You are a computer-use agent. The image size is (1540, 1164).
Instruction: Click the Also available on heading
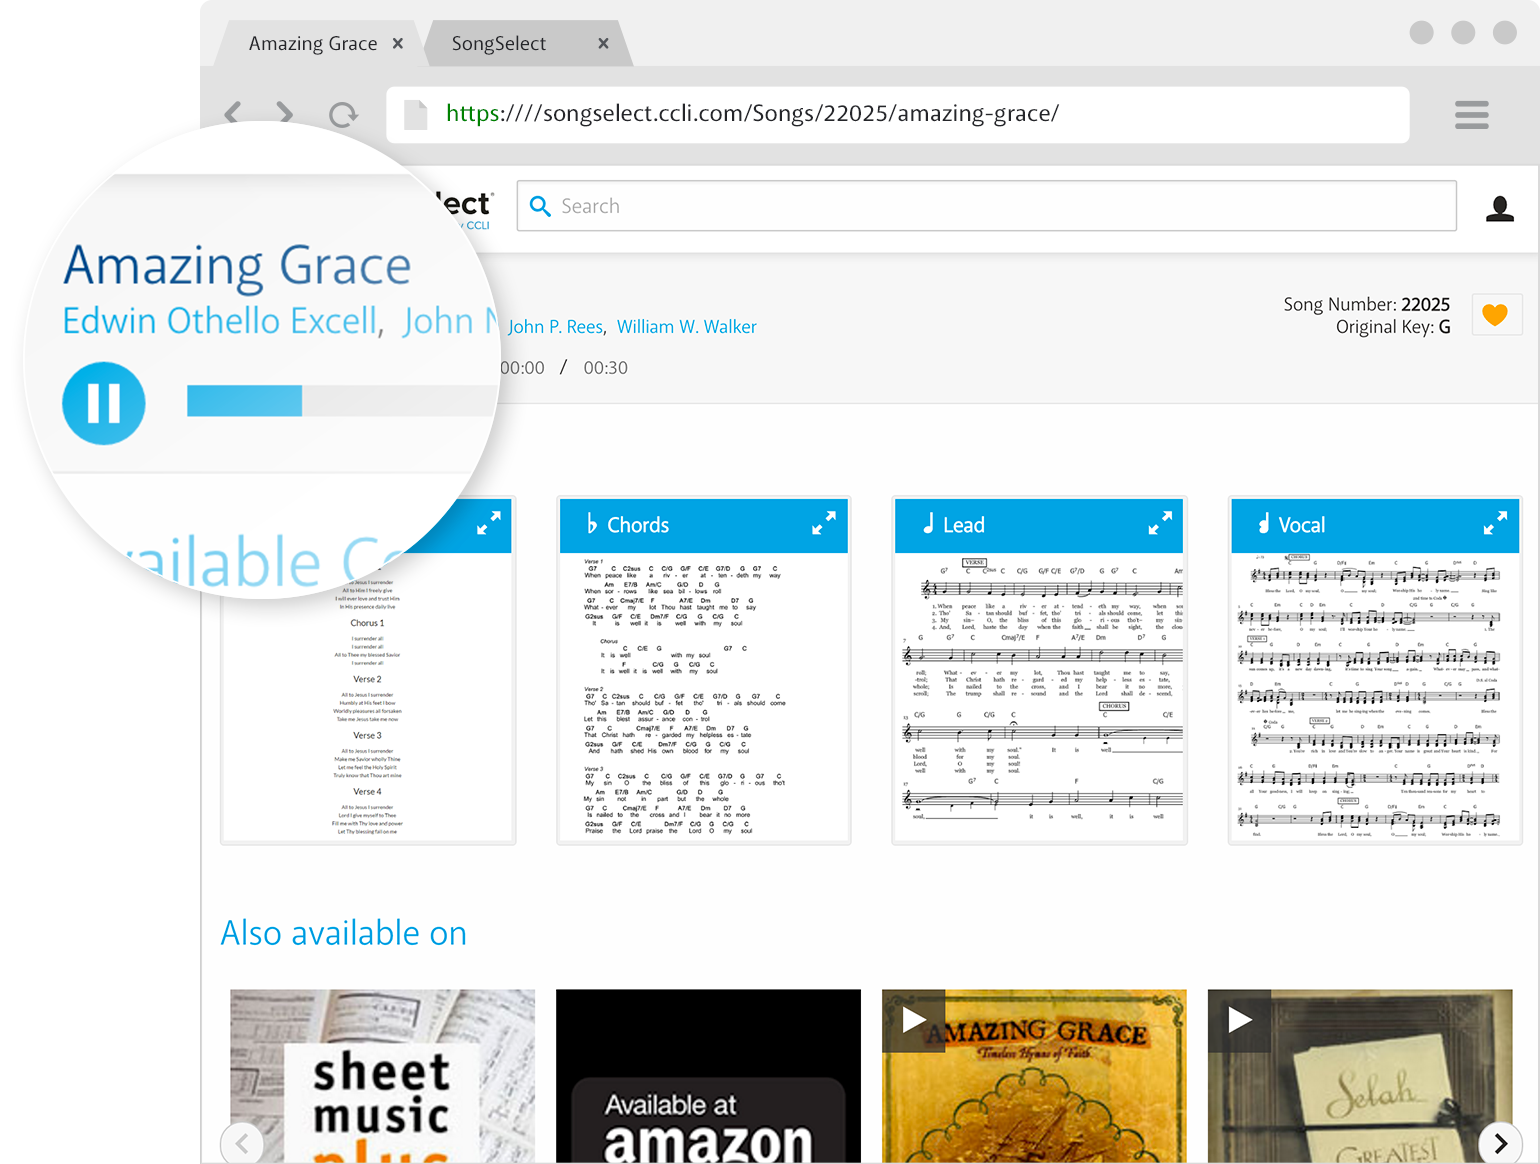click(344, 933)
